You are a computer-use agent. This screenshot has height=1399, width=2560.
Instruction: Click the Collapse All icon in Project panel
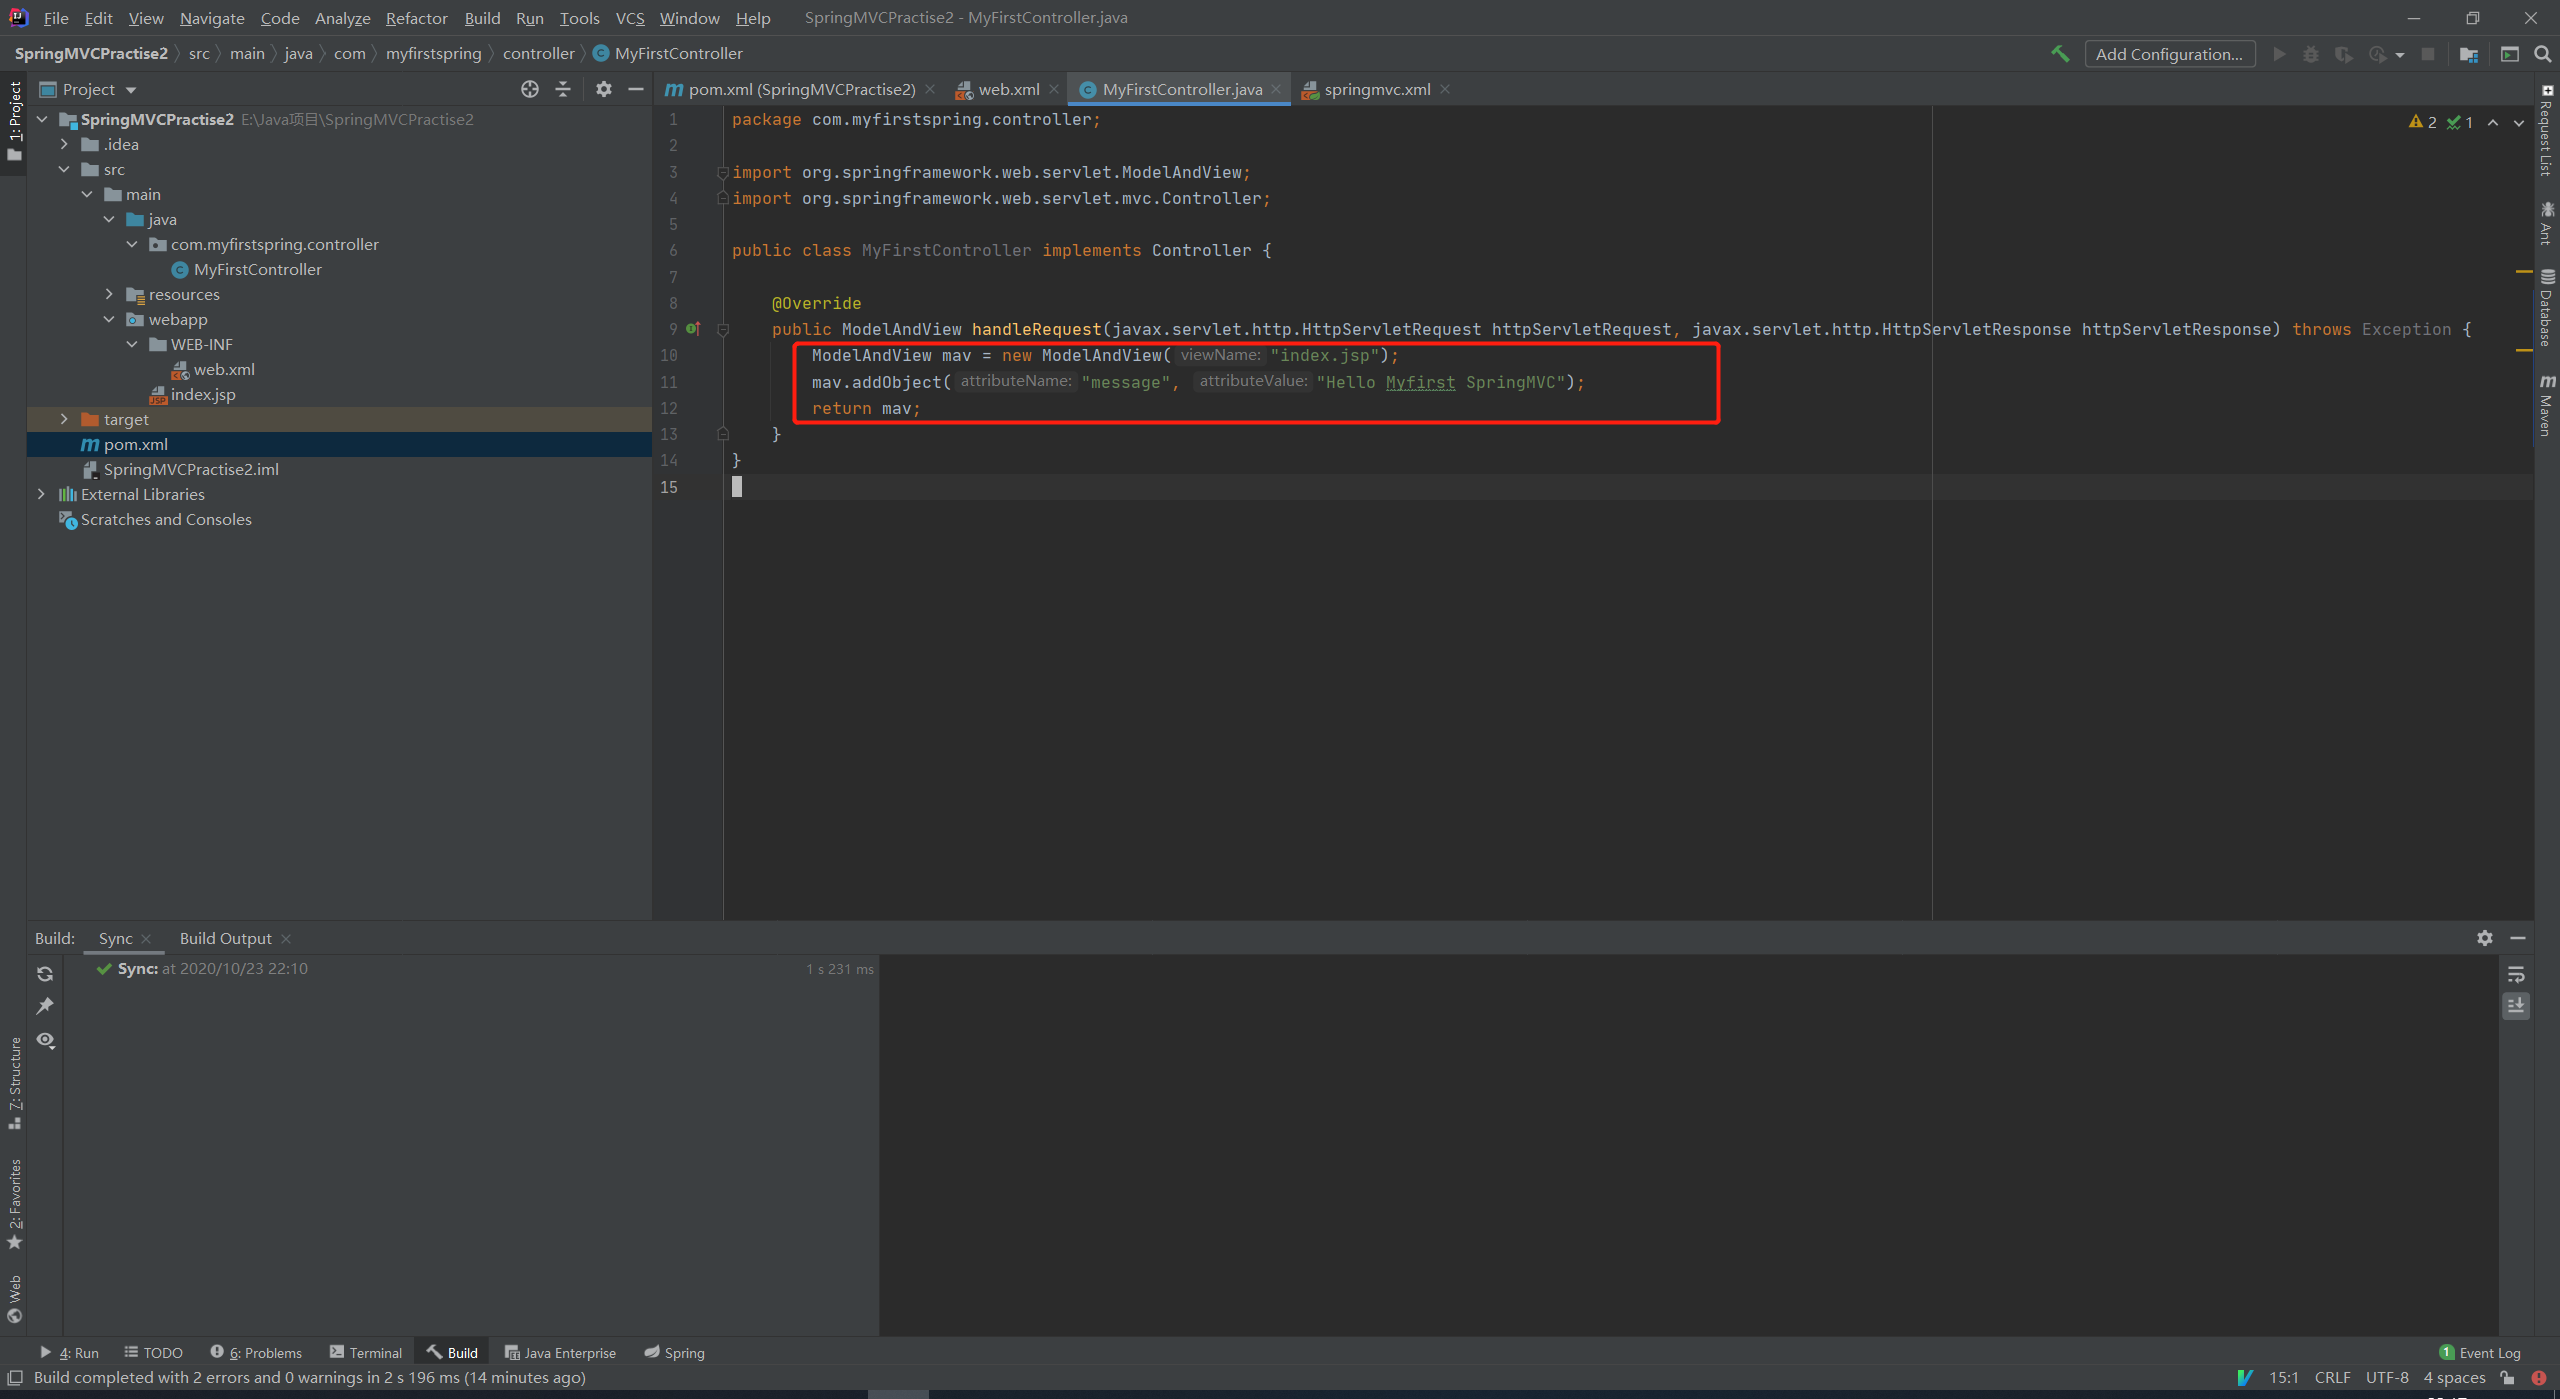[x=563, y=89]
